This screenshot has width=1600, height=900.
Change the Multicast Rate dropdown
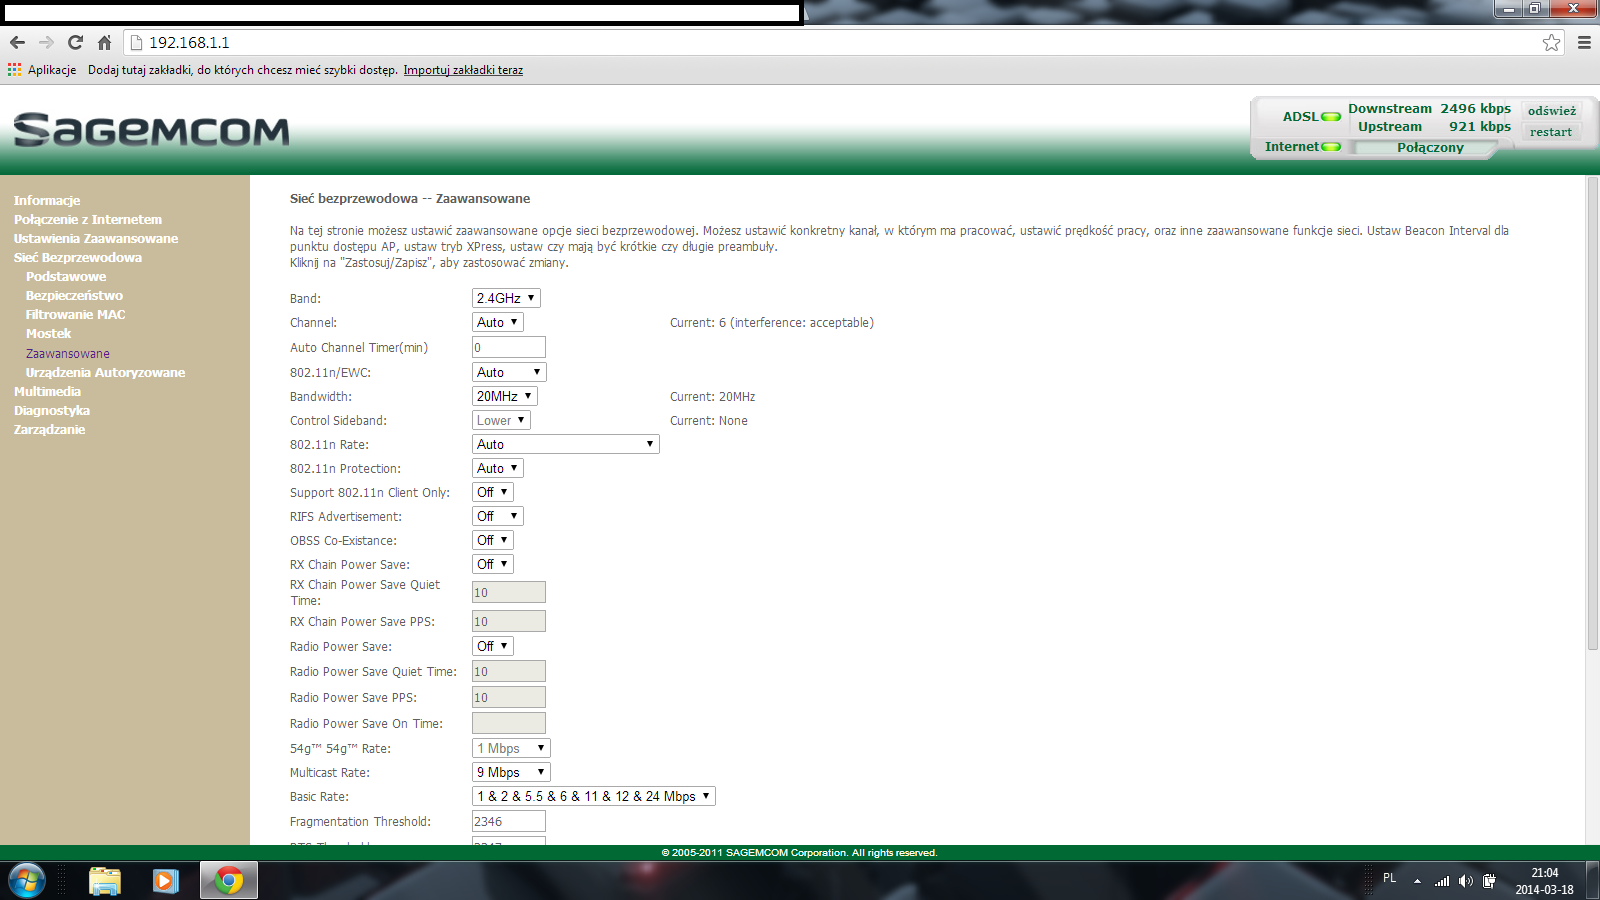coord(511,772)
